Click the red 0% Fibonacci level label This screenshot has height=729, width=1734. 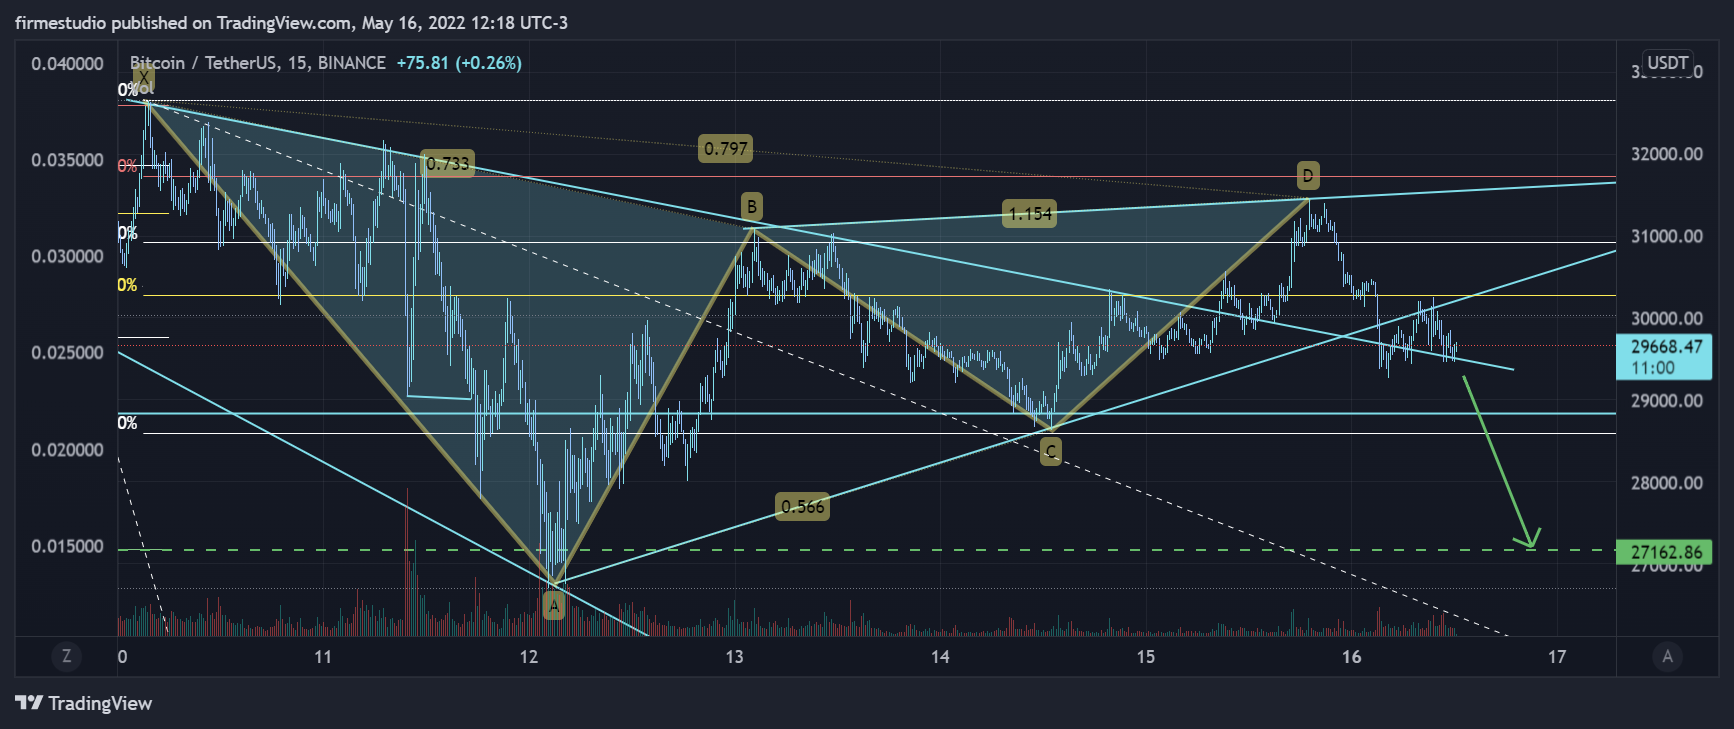127,166
